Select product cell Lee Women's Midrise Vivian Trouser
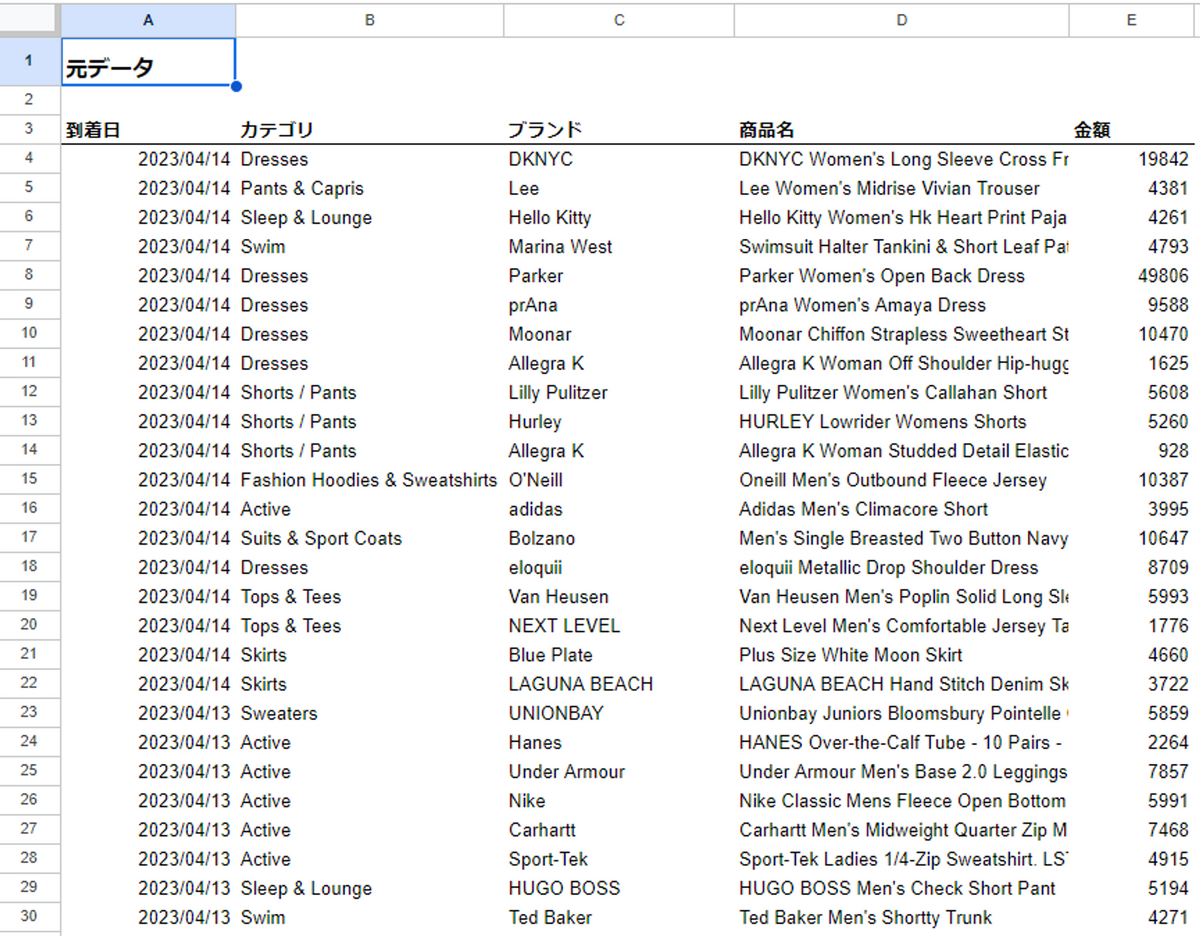 (x=902, y=188)
